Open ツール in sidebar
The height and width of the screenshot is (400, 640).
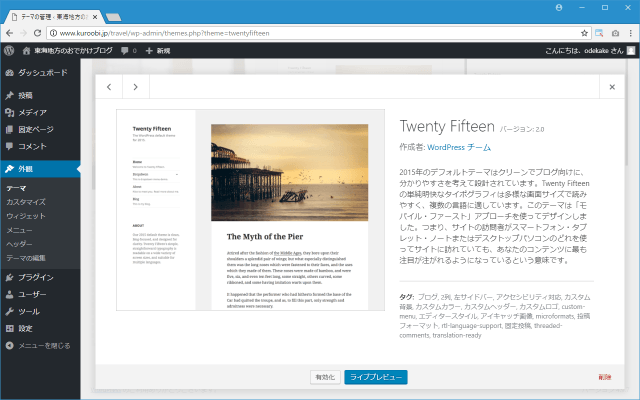[40, 311]
